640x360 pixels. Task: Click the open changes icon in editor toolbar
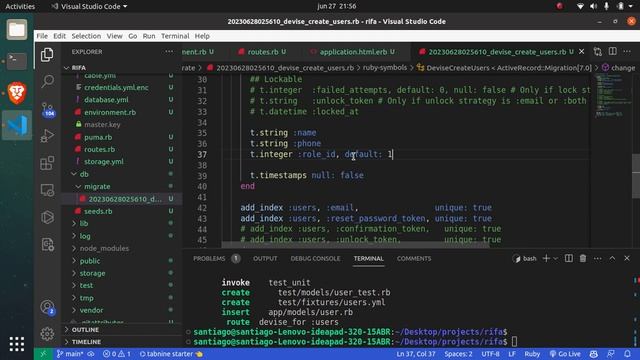click(x=598, y=51)
